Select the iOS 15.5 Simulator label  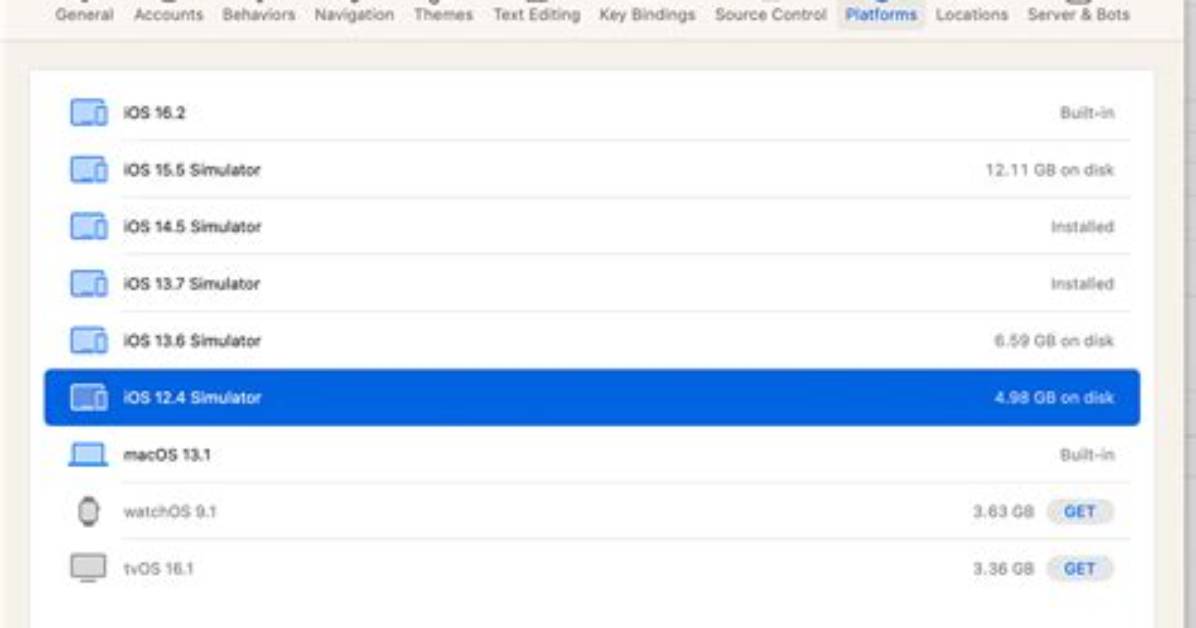coord(192,169)
